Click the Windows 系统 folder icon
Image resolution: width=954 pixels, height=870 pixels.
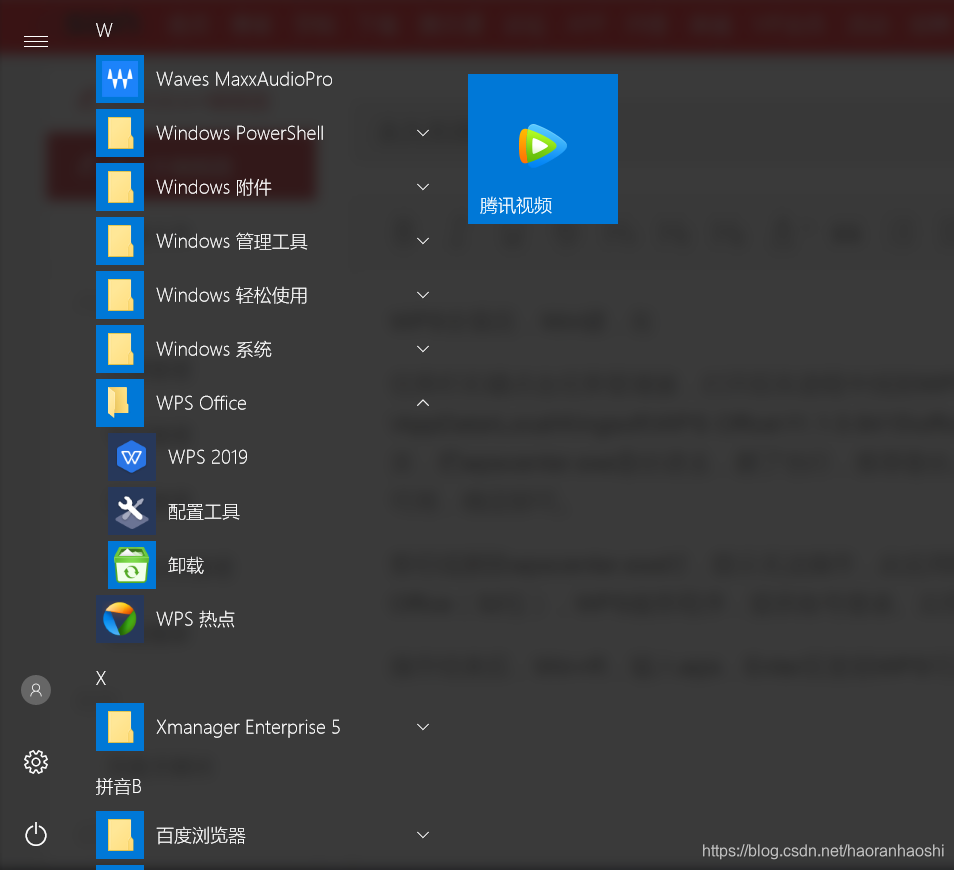[x=120, y=349]
